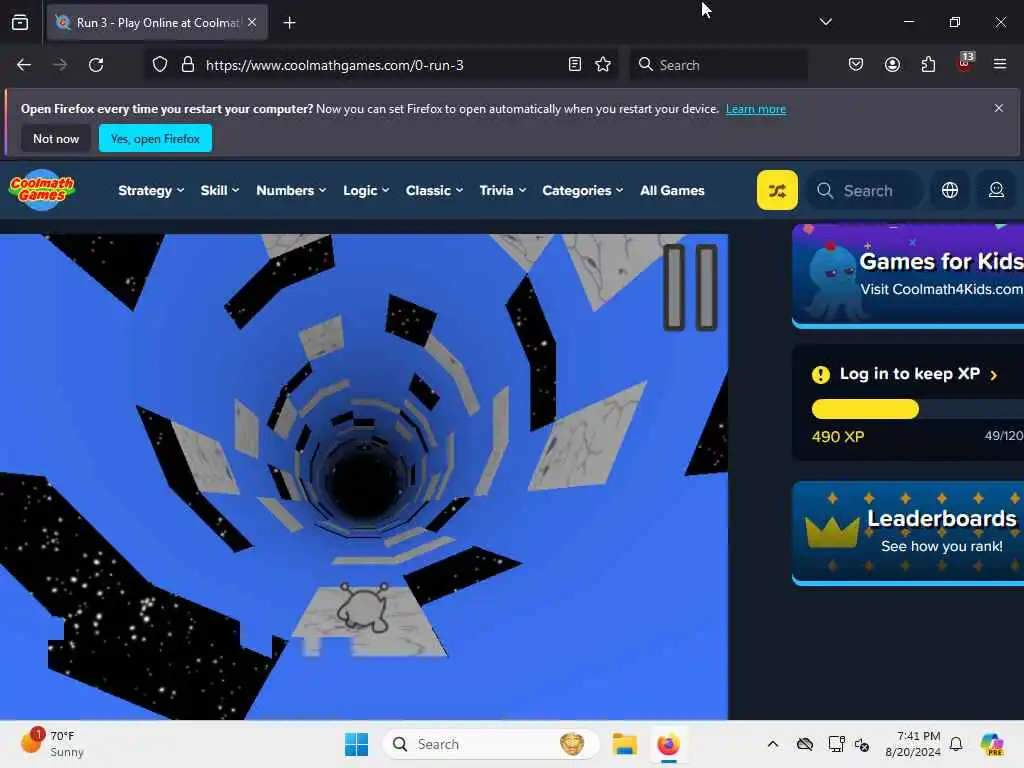Expand the Strategy menu
This screenshot has width=1024, height=768.
coord(151,191)
